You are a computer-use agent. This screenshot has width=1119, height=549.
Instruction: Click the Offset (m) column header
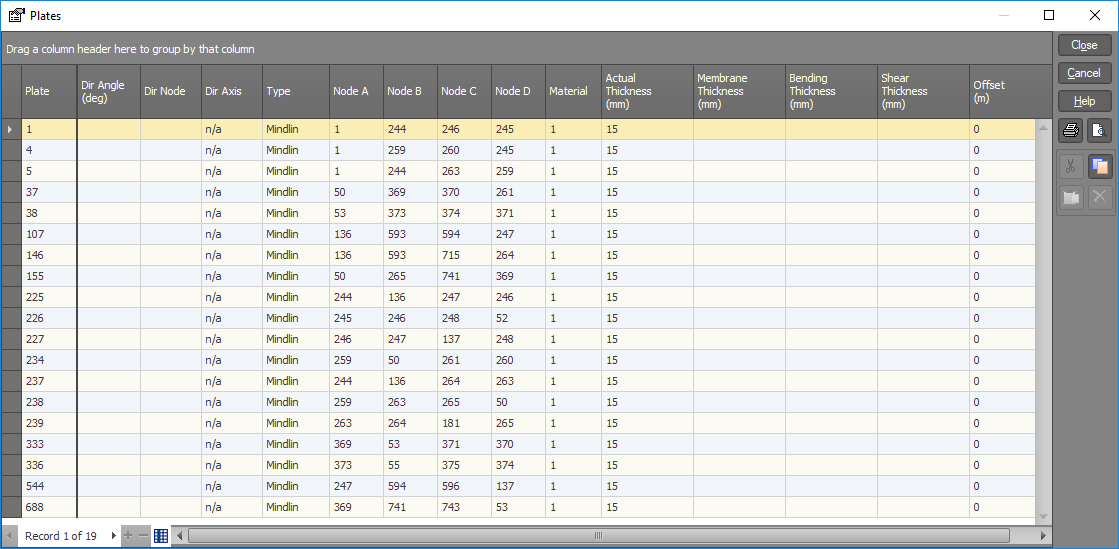coord(1011,91)
